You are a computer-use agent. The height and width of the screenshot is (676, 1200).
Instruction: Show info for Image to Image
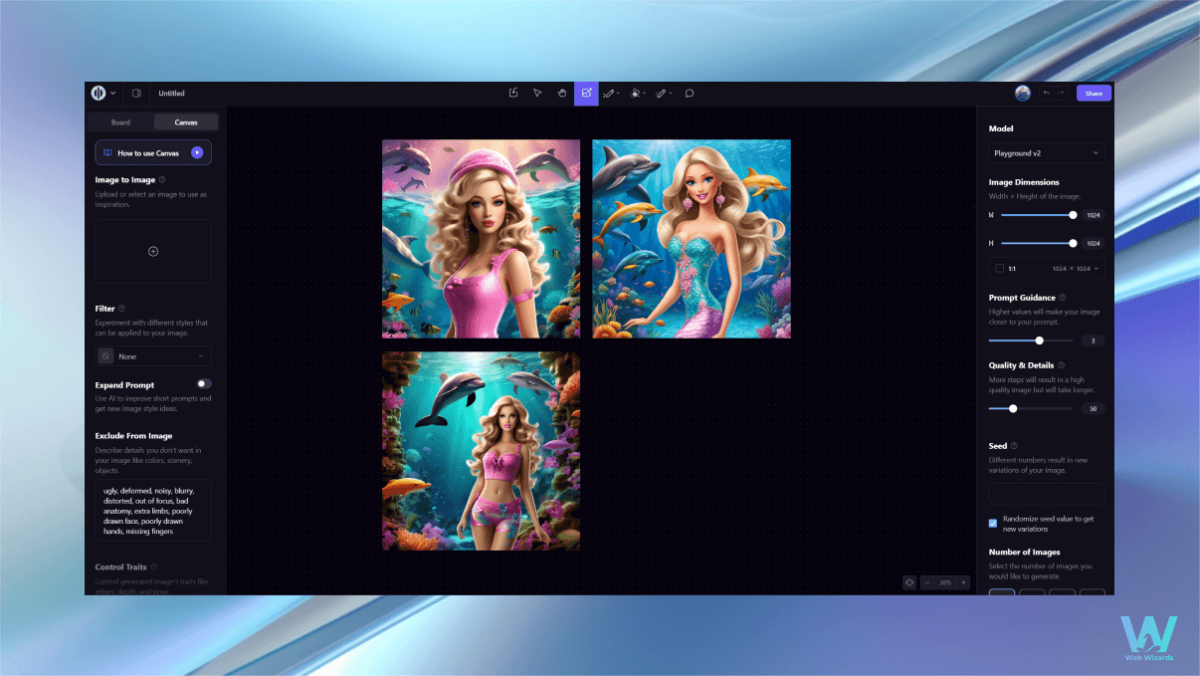click(162, 180)
